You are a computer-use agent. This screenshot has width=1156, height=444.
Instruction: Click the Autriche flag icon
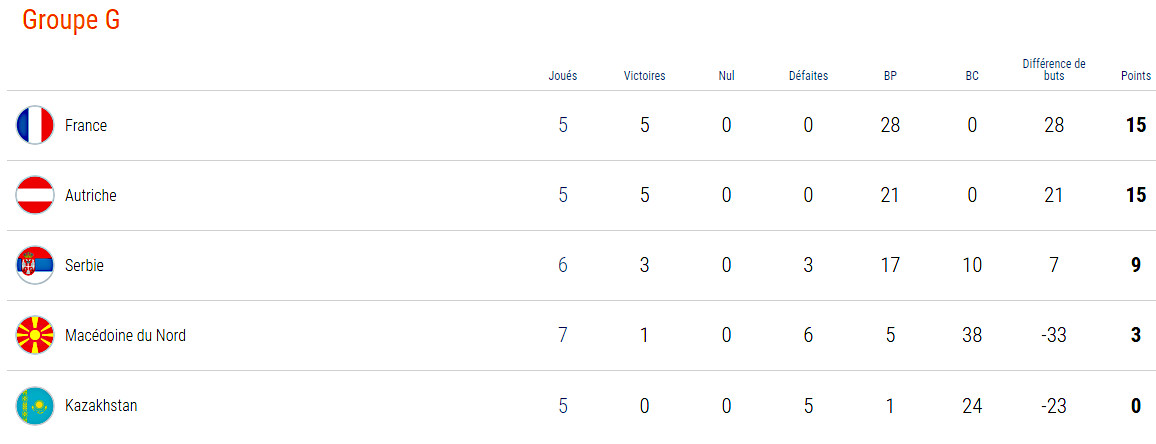pos(35,195)
